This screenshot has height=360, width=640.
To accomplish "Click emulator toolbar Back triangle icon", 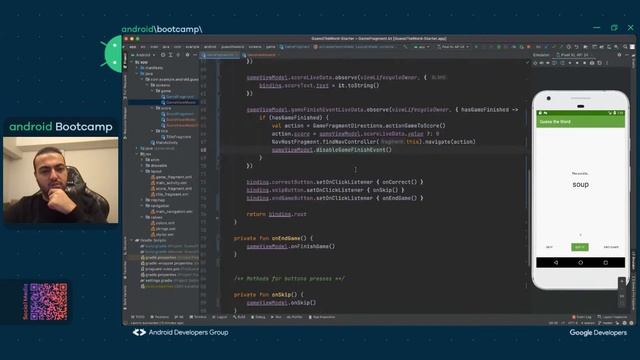I will coord(570,63).
